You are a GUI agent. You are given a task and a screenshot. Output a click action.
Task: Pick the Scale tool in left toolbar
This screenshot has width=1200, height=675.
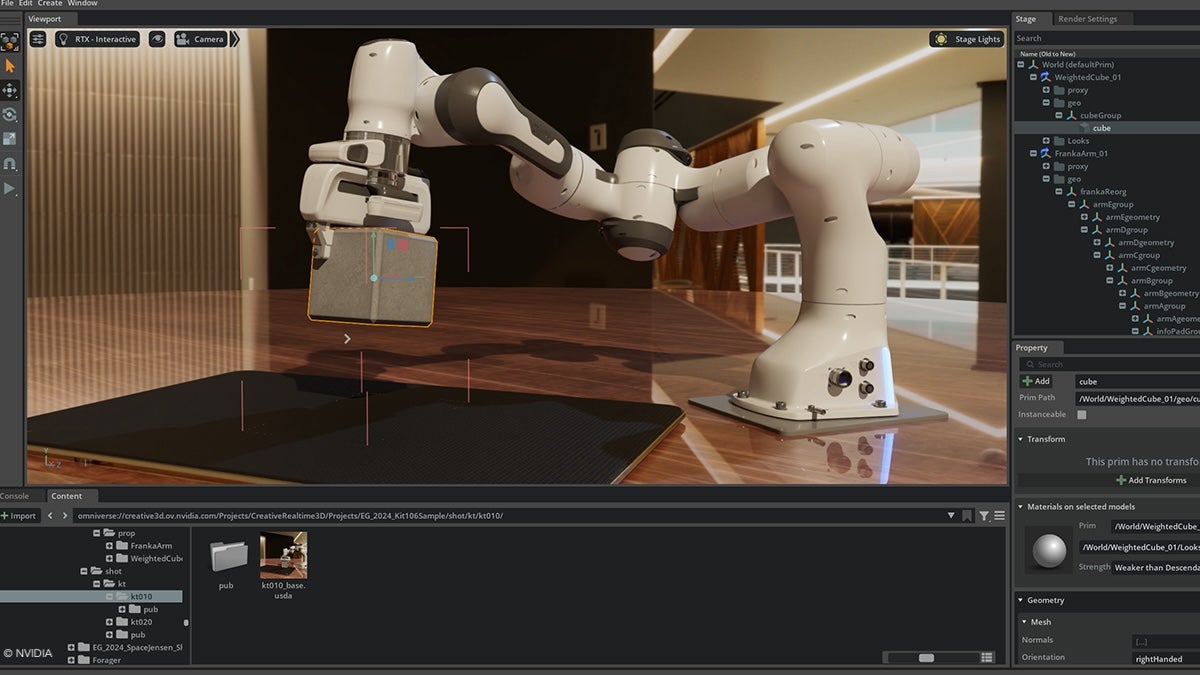10,139
